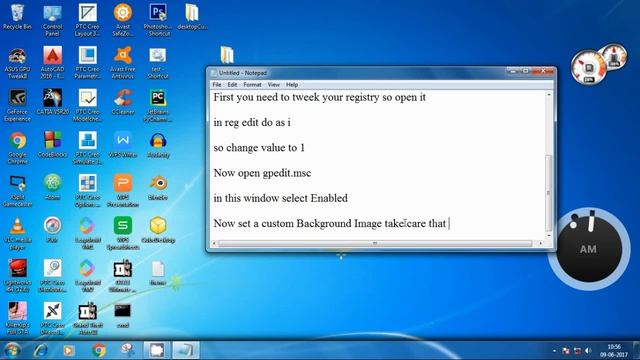Open the Windows Start menu orb
640x360 pixels.
coord(12,350)
